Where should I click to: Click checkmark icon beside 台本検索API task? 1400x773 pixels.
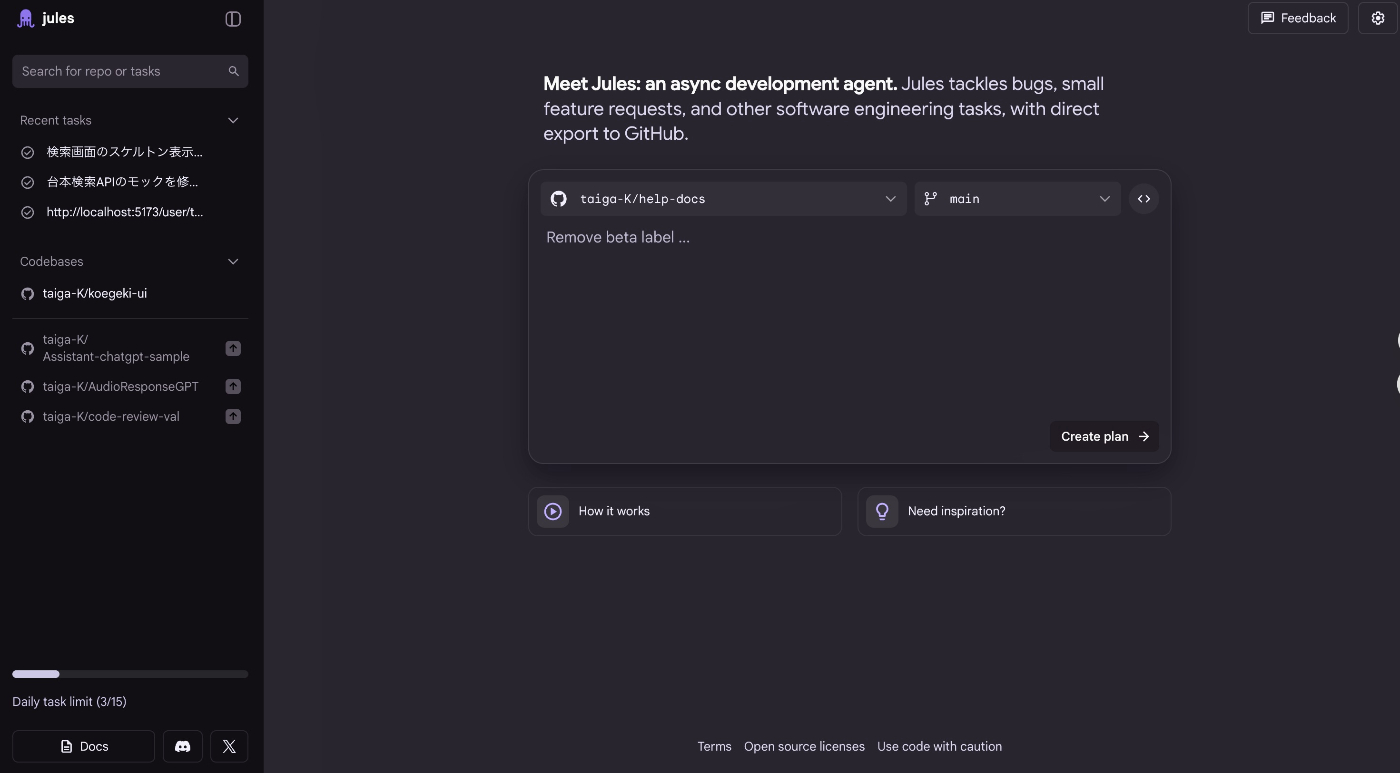click(28, 182)
